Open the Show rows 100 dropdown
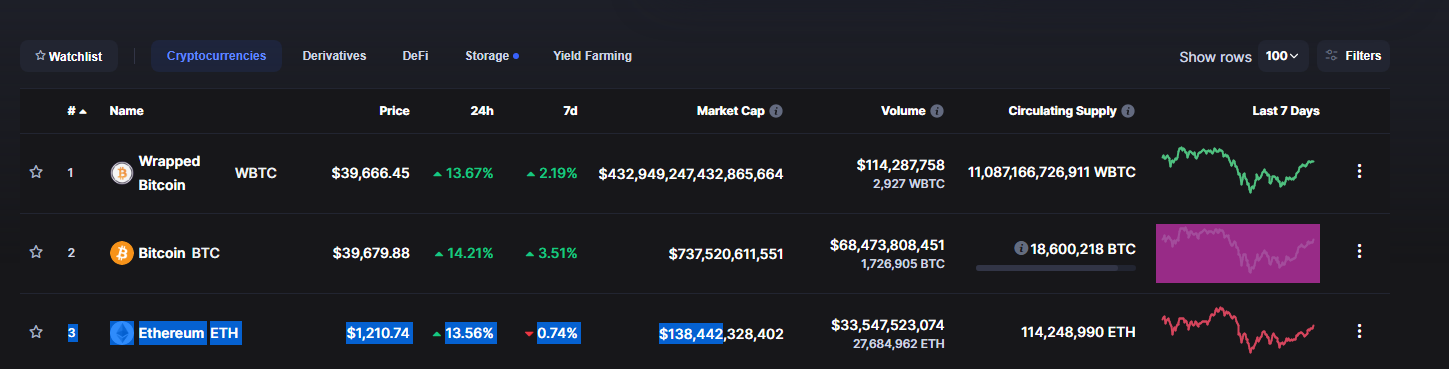Screen dimensions: 1449x369 coord(1282,56)
